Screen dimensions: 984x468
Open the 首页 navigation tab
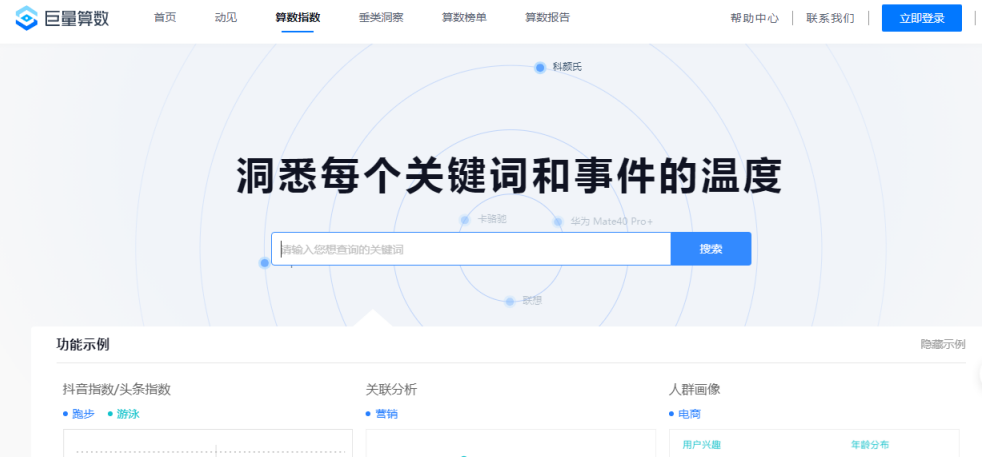coord(165,18)
